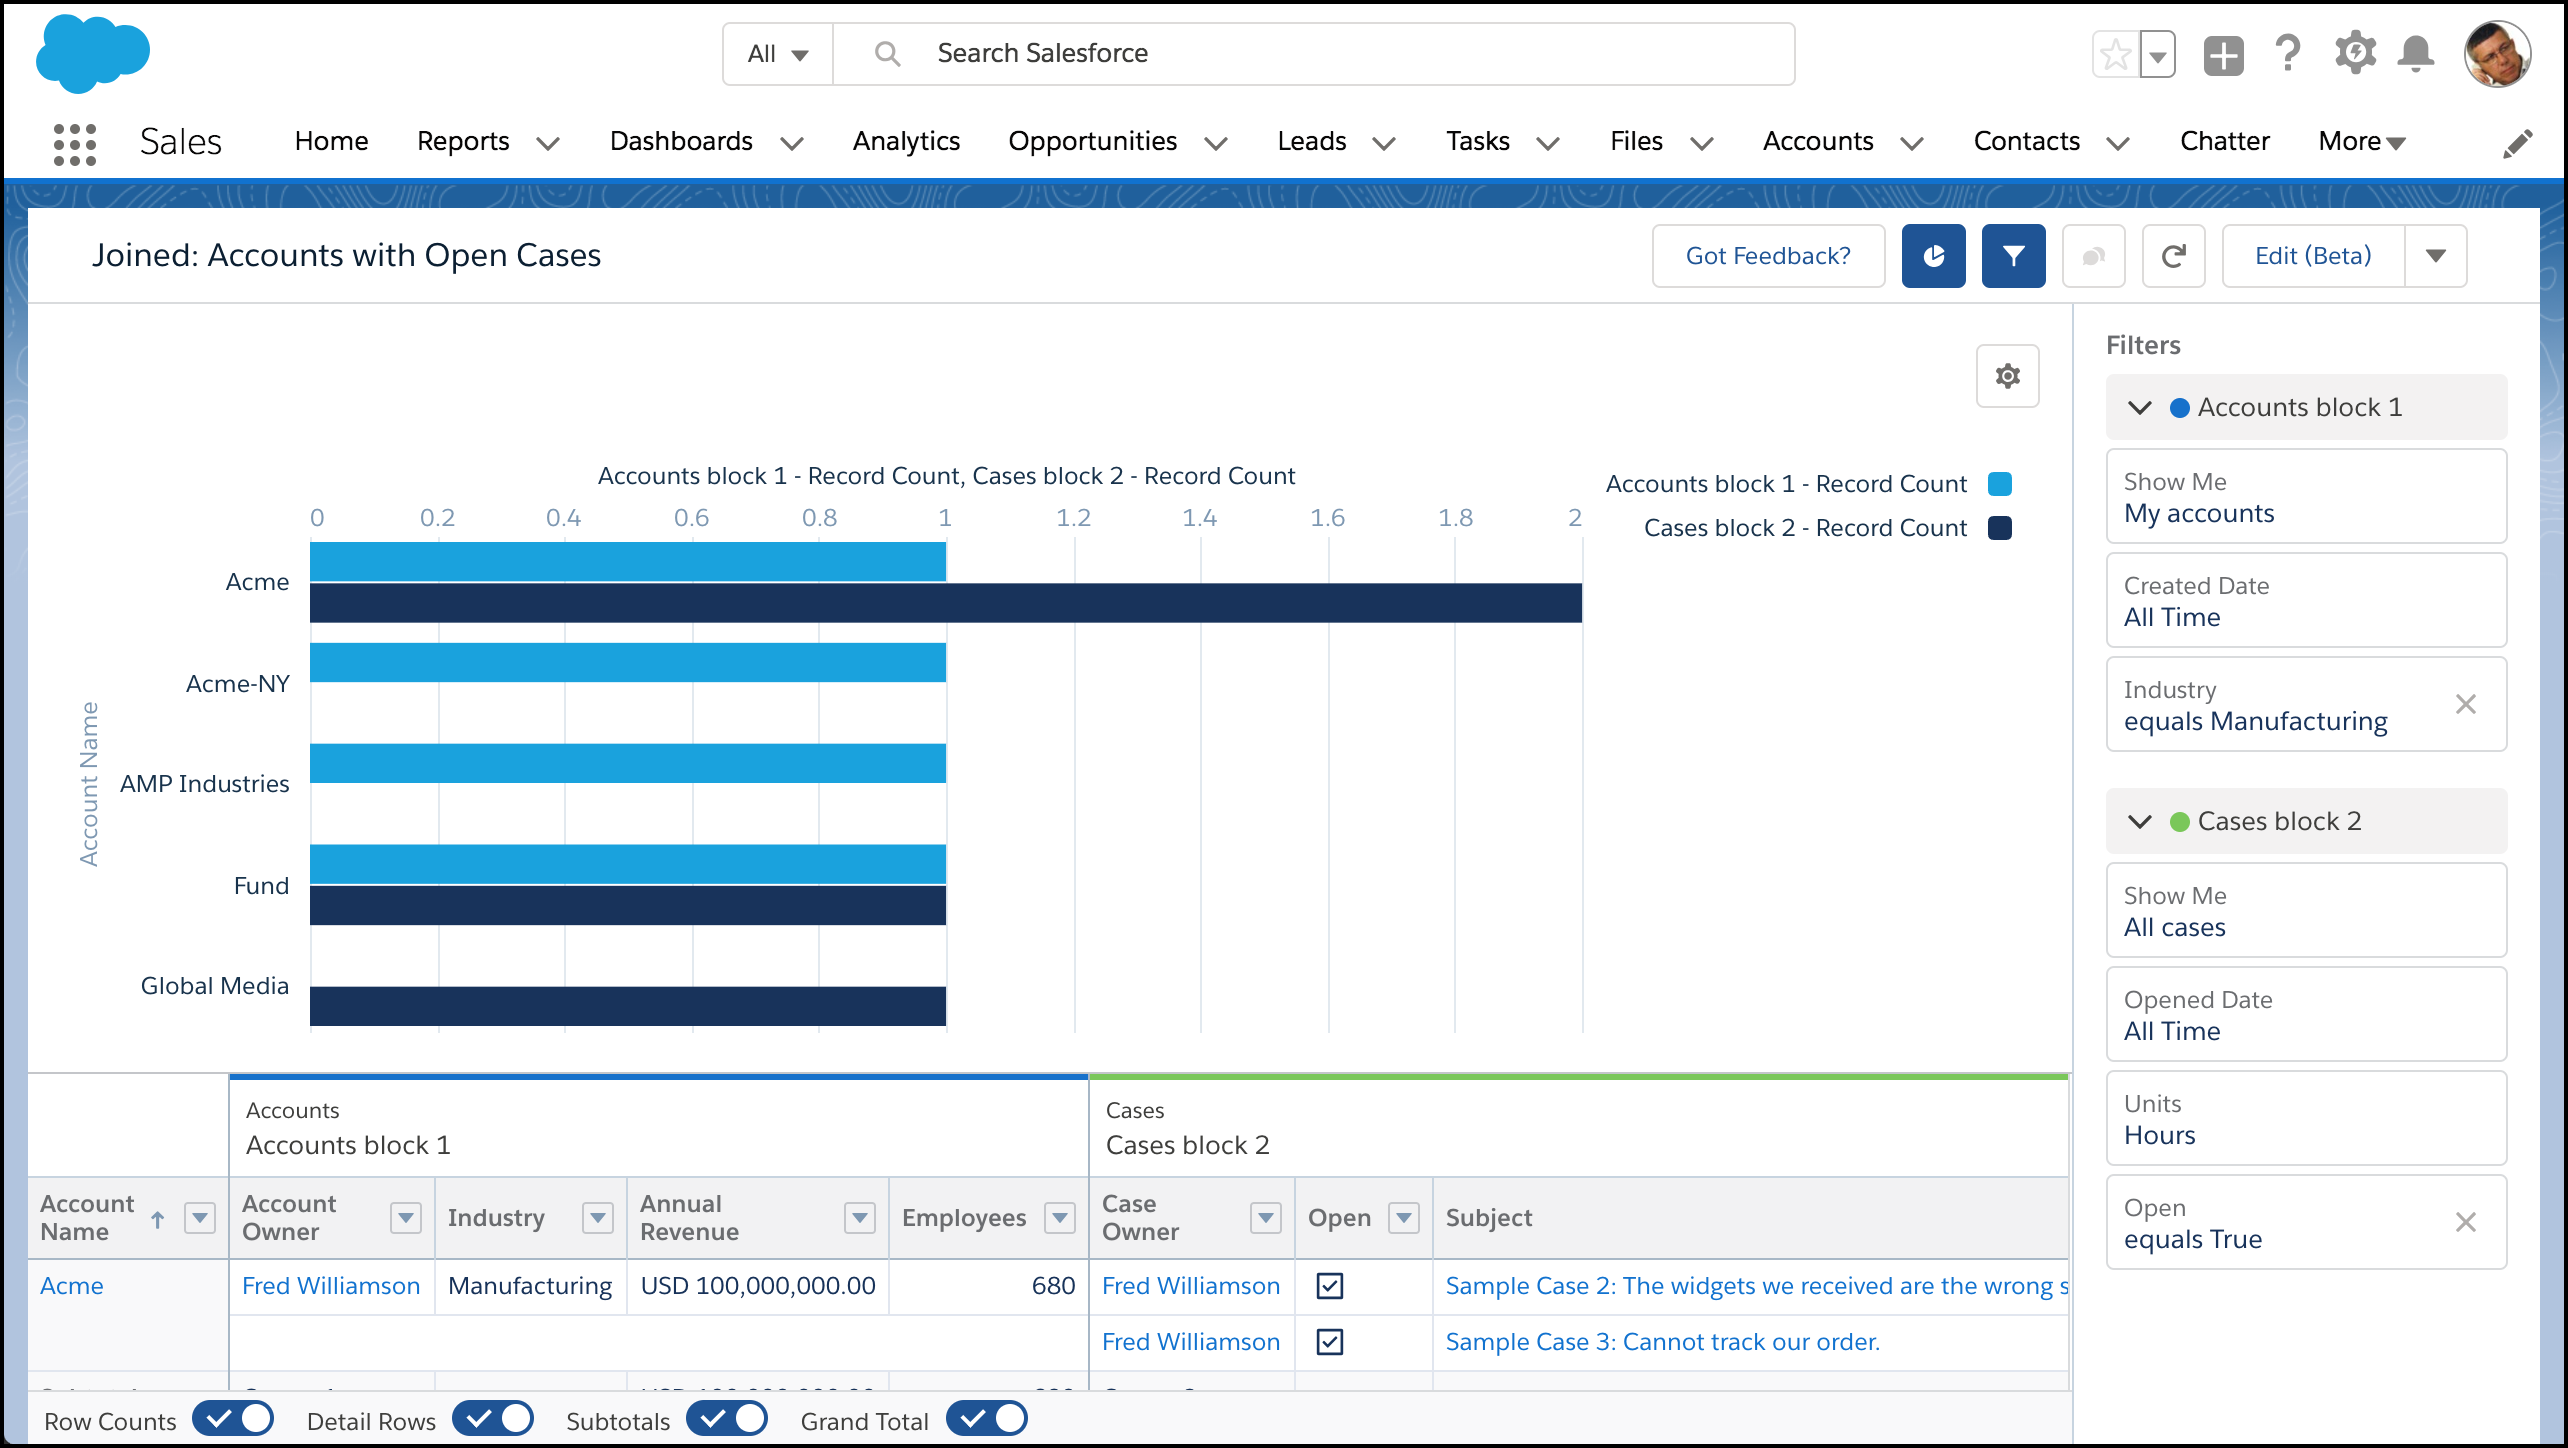The width and height of the screenshot is (2568, 1448).
Task: Open the favorites list dropdown arrow
Action: [2158, 55]
